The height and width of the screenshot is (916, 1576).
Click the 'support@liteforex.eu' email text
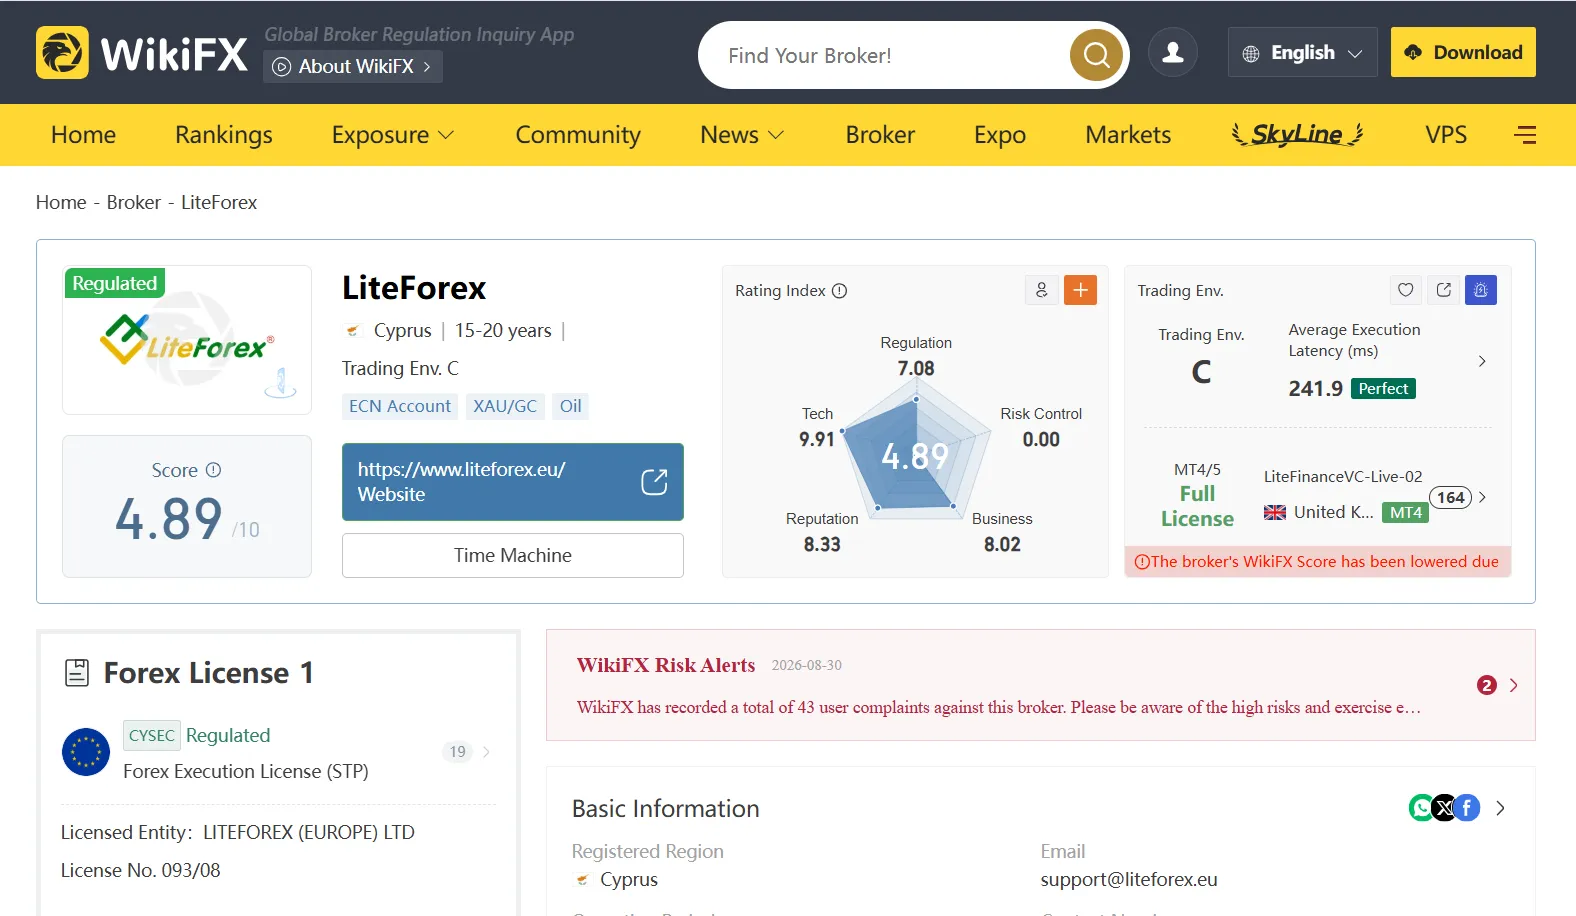click(x=1129, y=880)
